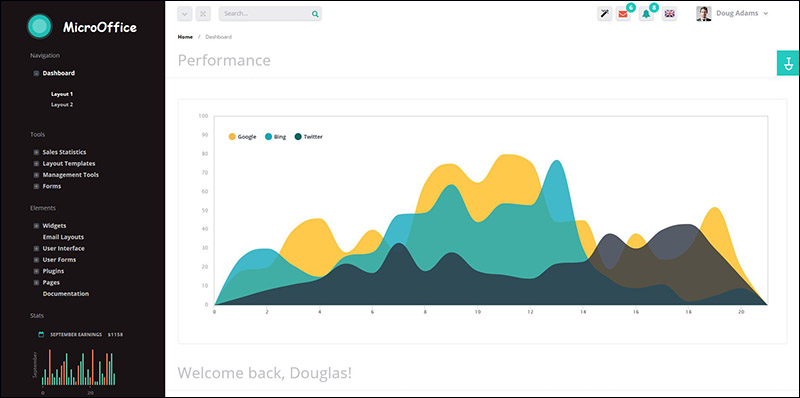
Task: Select Layout 2 submenu item
Action: tap(62, 105)
